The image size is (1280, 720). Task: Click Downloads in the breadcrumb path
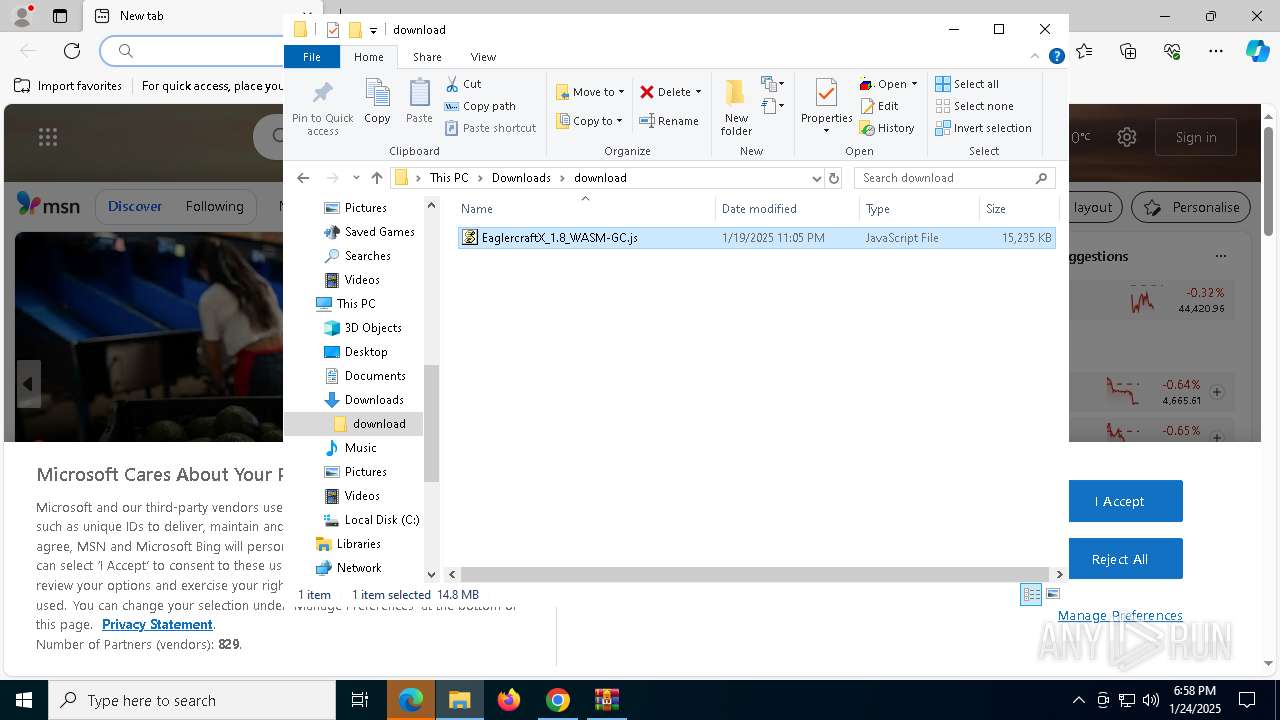[x=521, y=178]
